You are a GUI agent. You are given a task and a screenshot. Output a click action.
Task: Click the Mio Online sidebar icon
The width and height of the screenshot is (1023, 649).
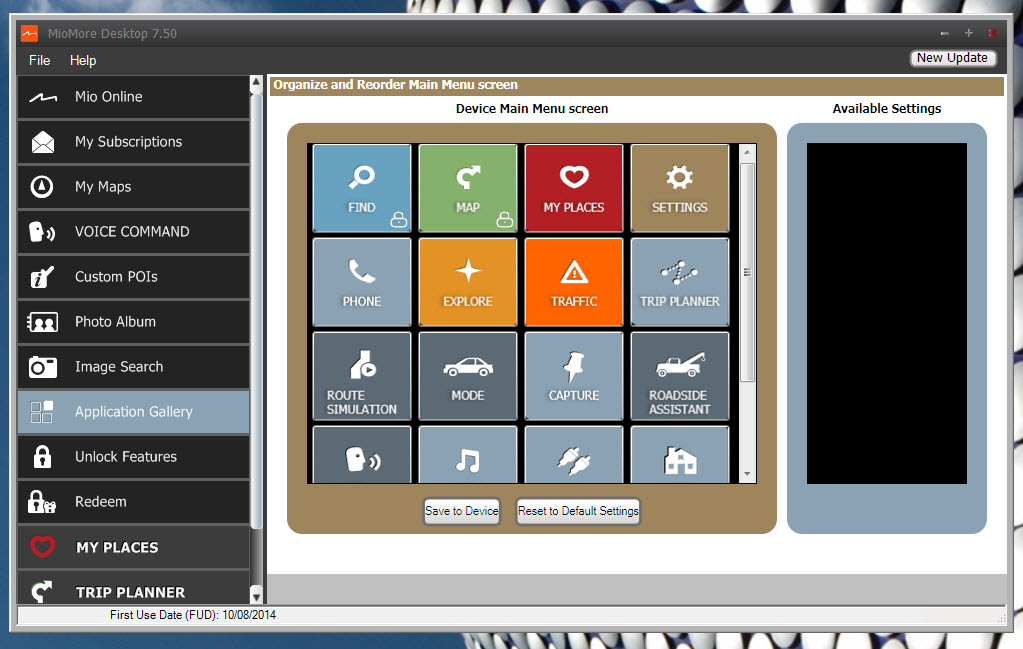(x=42, y=97)
